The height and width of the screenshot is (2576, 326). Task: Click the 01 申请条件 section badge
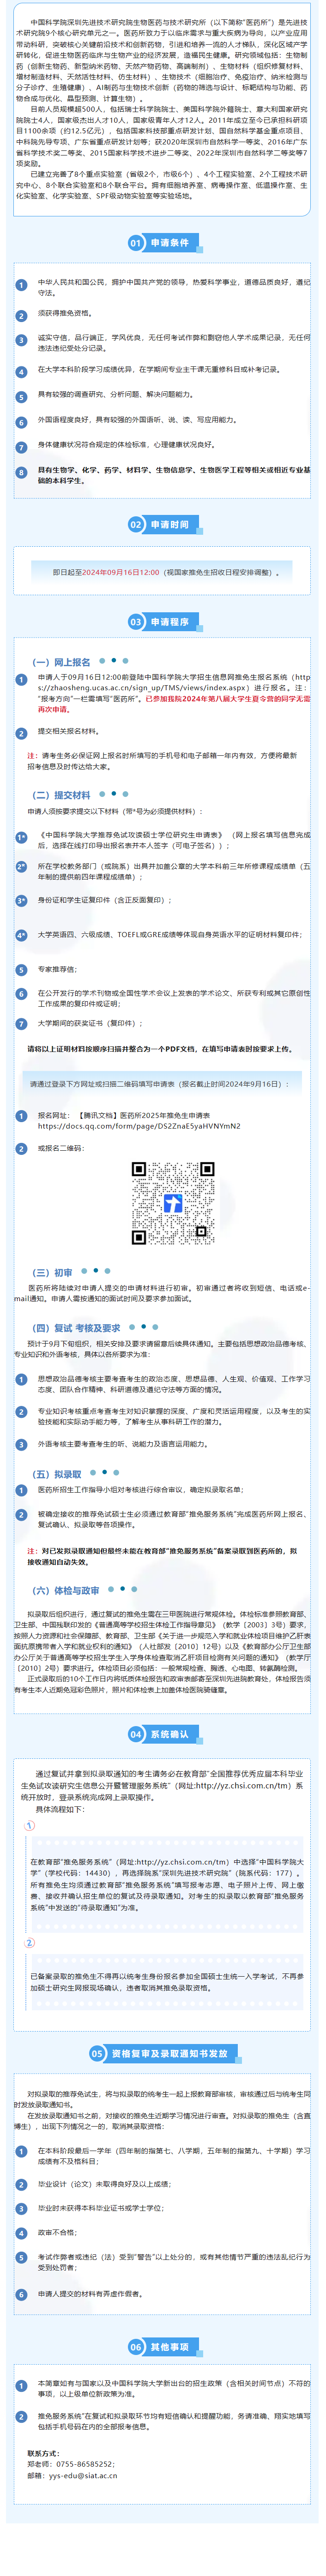(x=162, y=243)
